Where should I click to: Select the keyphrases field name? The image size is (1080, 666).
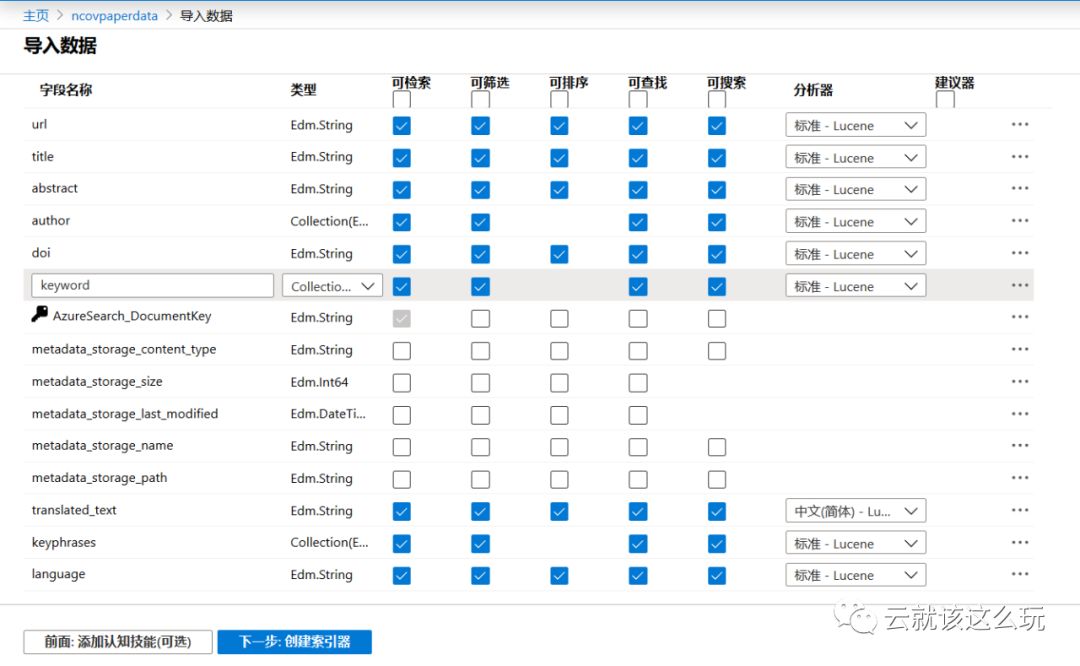point(63,543)
